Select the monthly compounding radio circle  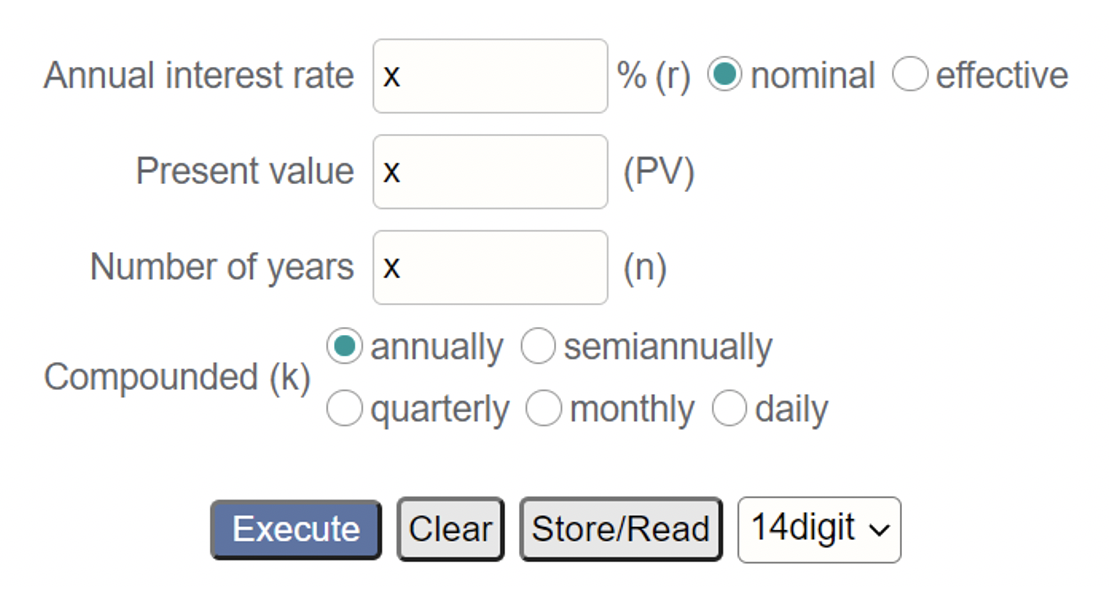tap(544, 409)
